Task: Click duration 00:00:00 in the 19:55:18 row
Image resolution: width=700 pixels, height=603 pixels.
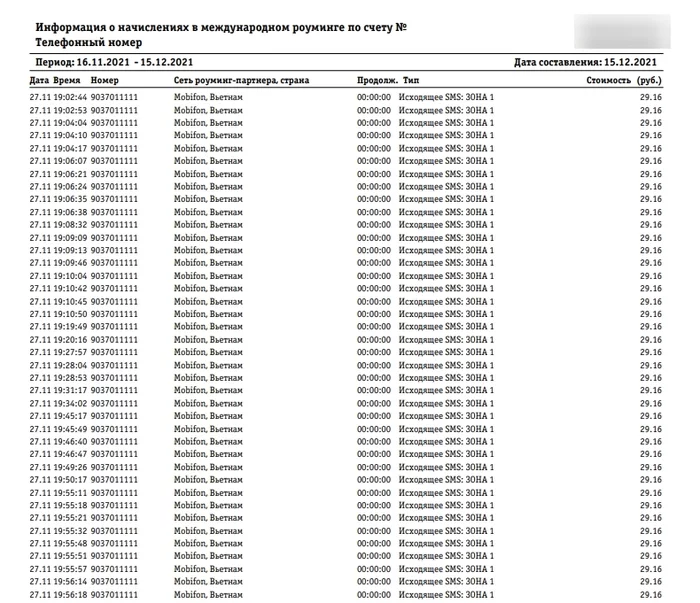Action: pos(374,506)
